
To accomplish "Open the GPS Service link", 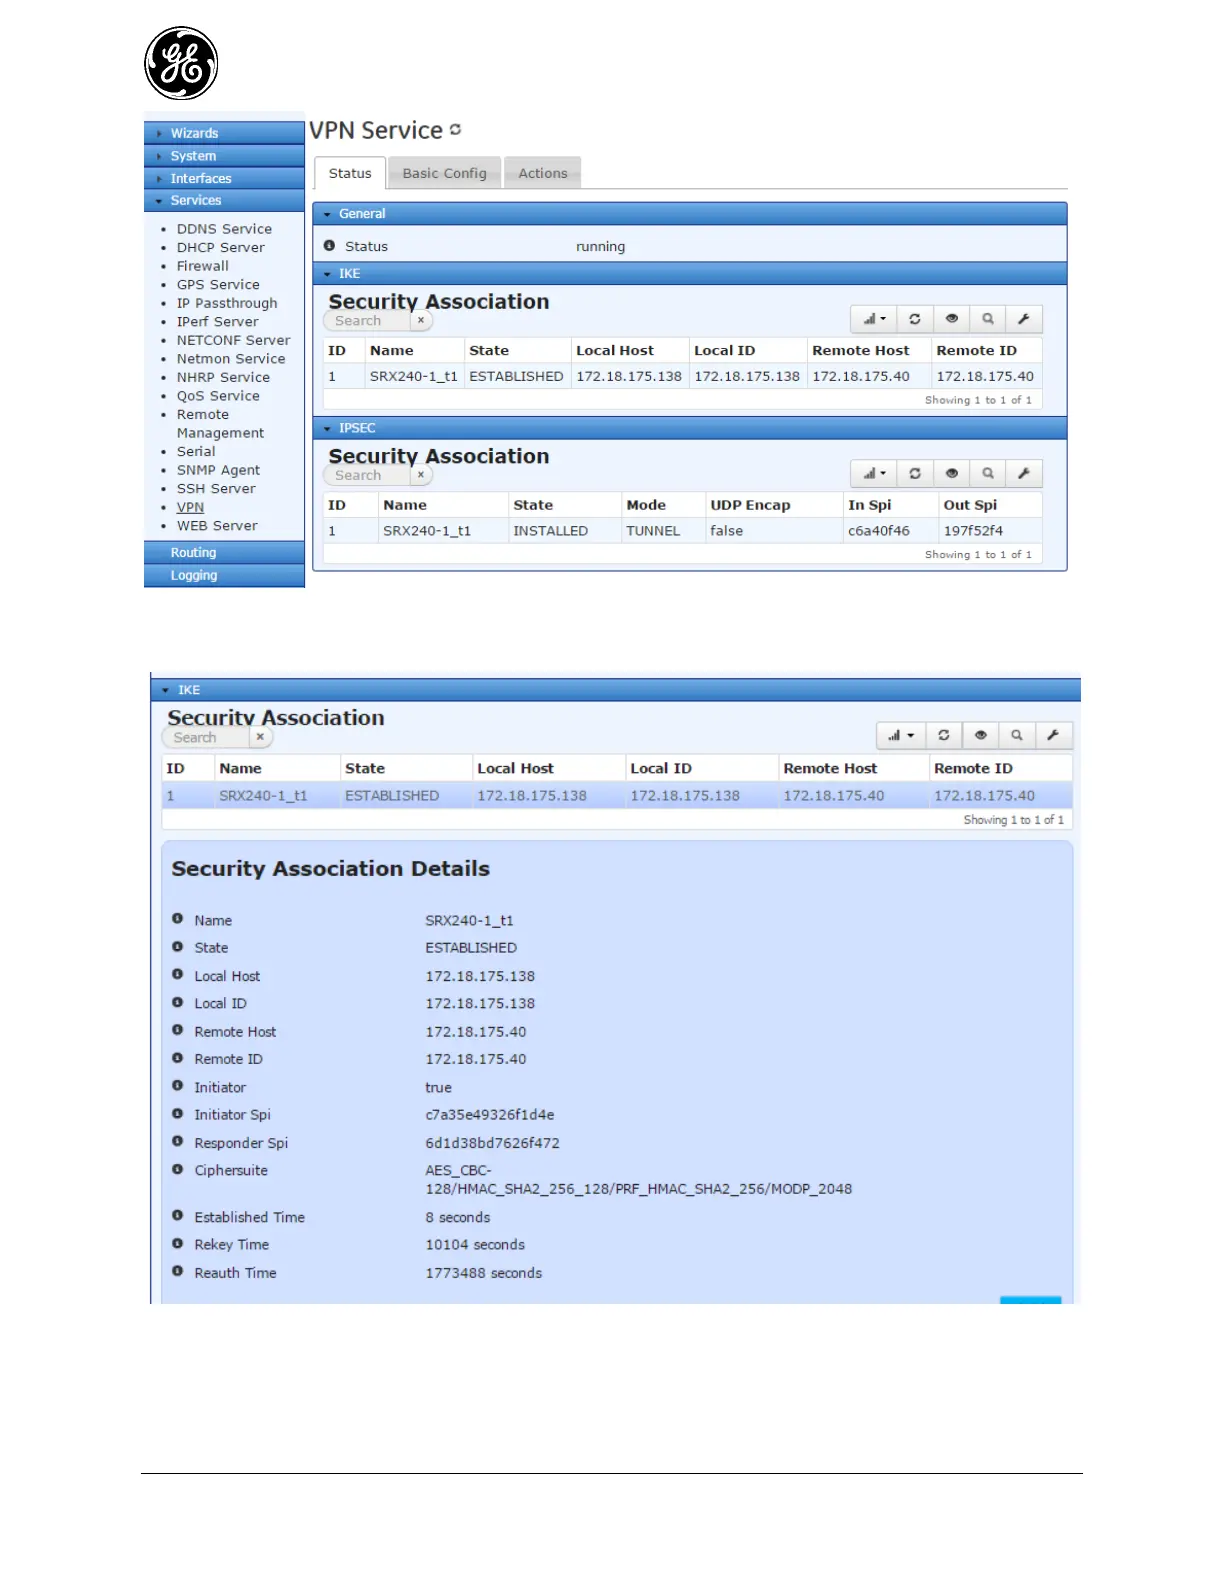I will (x=218, y=285).
